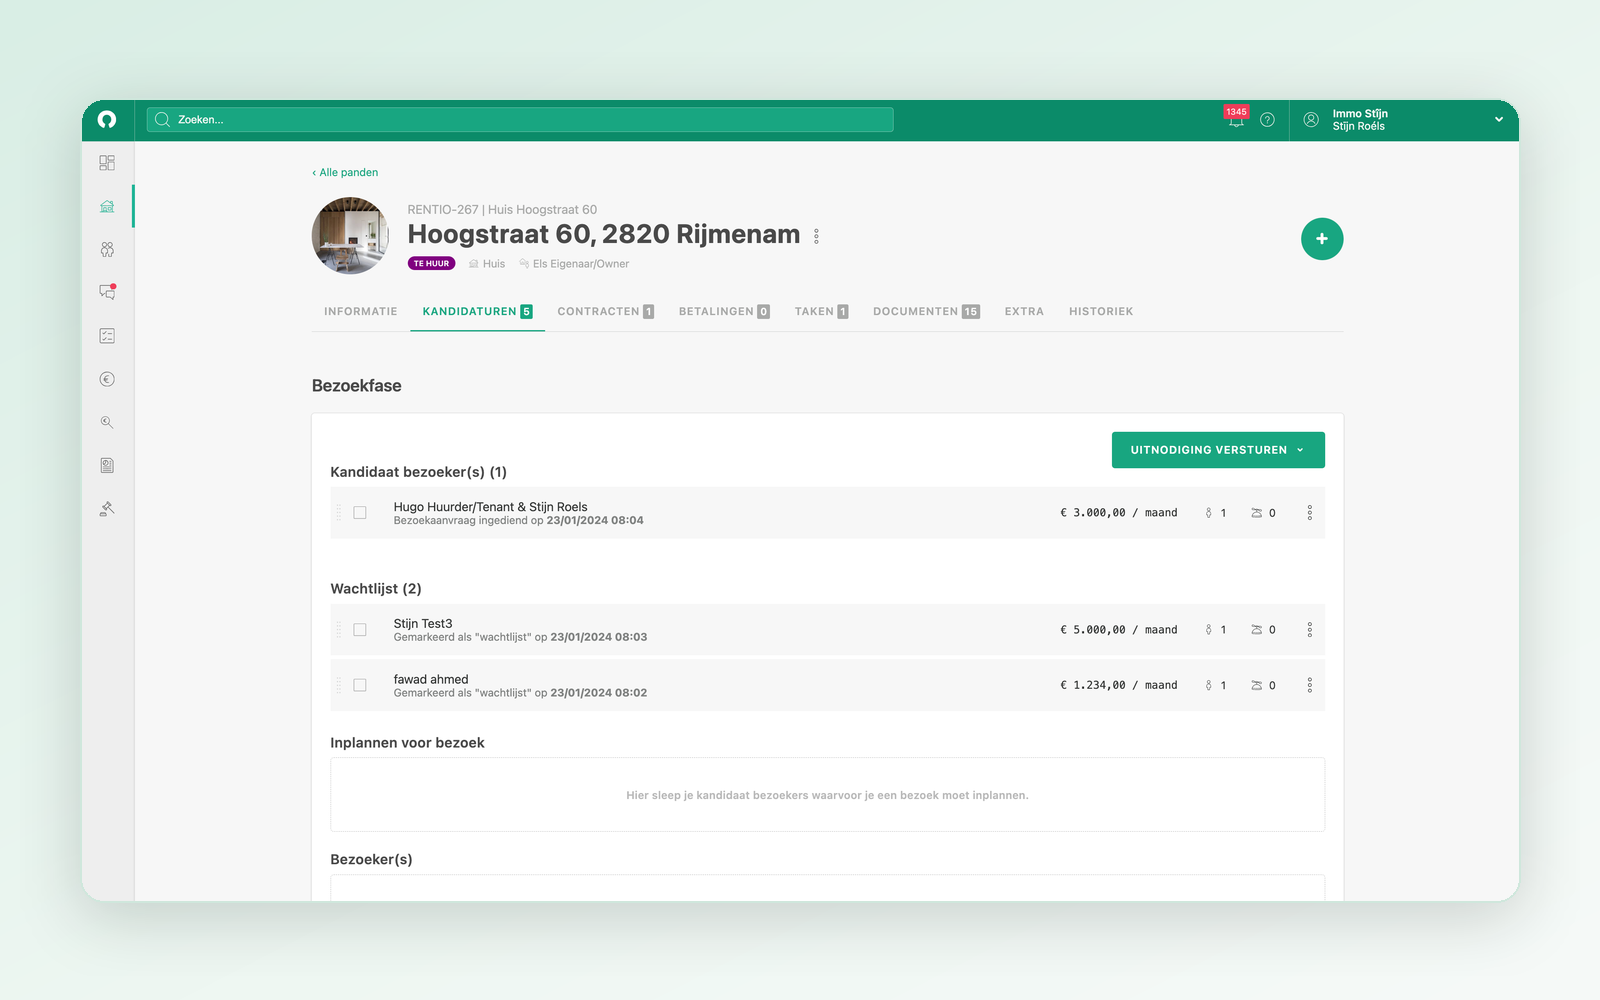Switch to the Contracten tab
Screen dimensions: 1600x1000
coord(606,312)
